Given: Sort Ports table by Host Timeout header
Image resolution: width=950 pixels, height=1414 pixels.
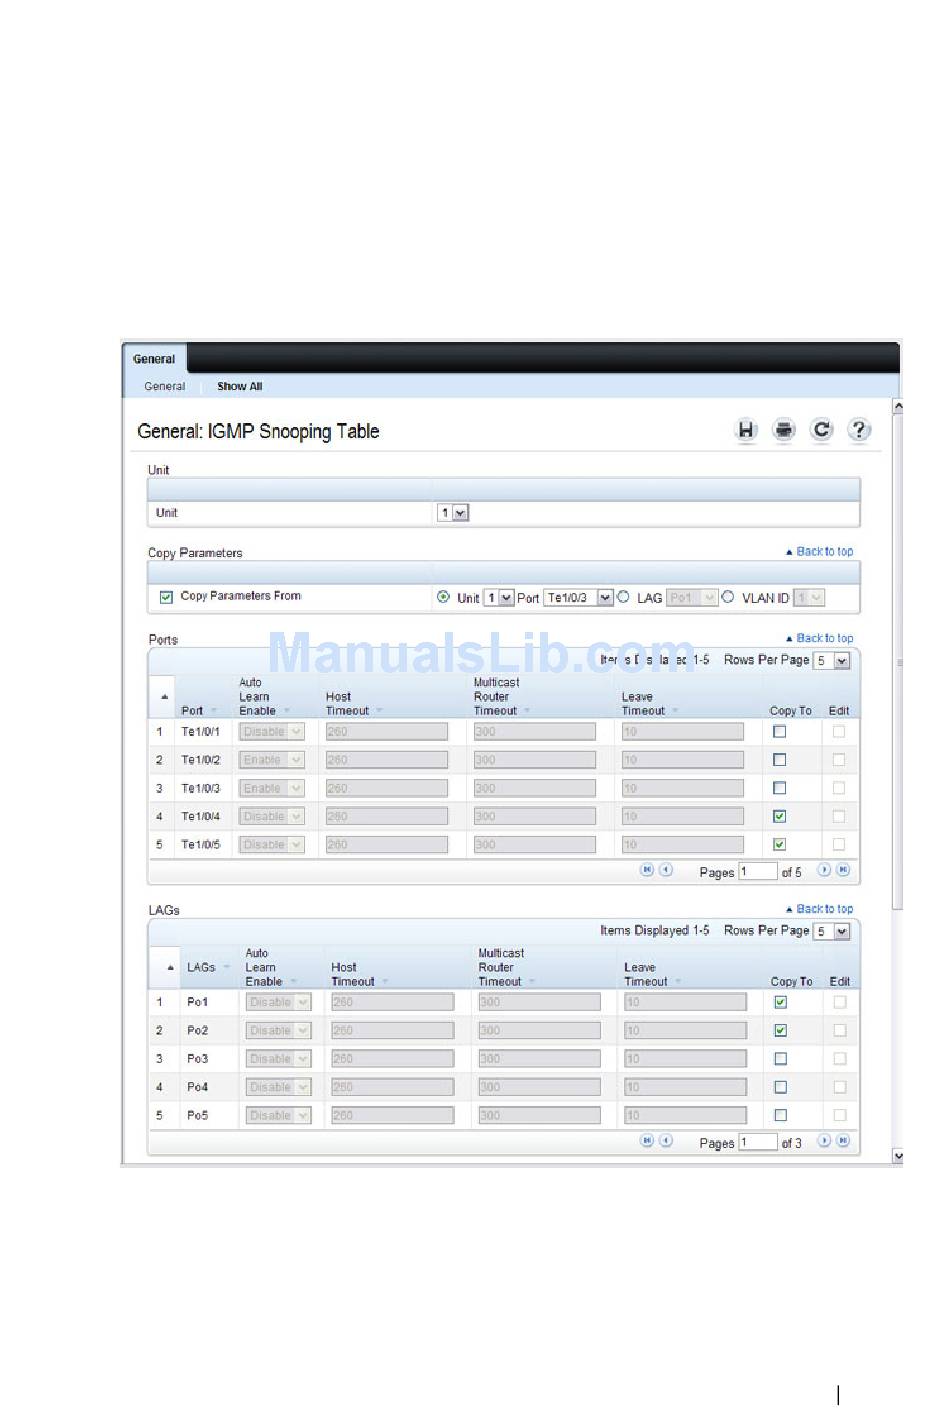Looking at the screenshot, I should tap(347, 704).
